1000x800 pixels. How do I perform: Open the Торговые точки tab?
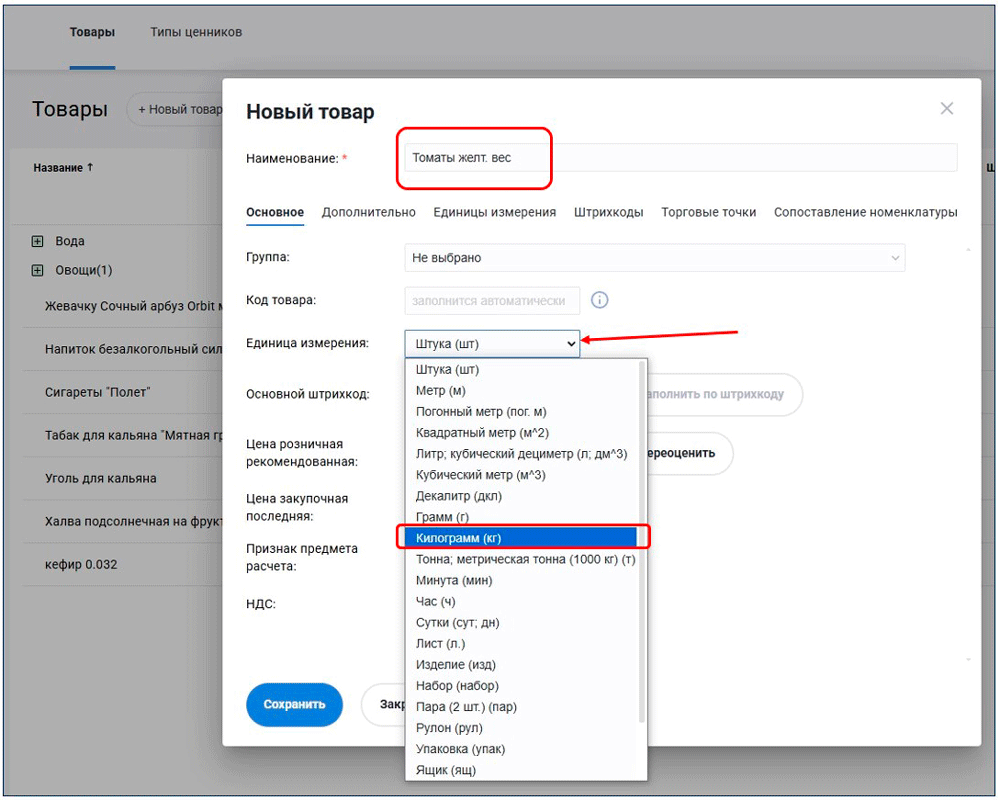(x=708, y=212)
